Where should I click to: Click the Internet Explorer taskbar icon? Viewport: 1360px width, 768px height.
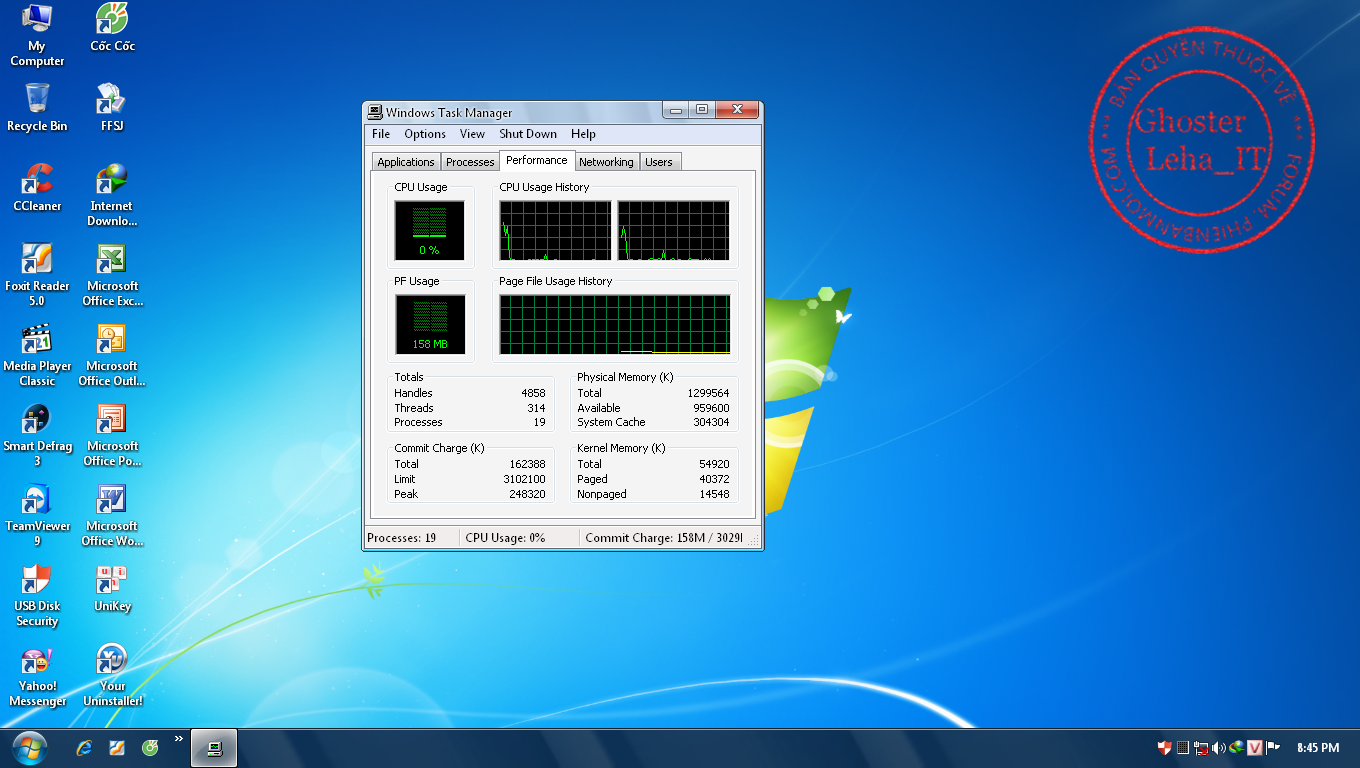[85, 748]
